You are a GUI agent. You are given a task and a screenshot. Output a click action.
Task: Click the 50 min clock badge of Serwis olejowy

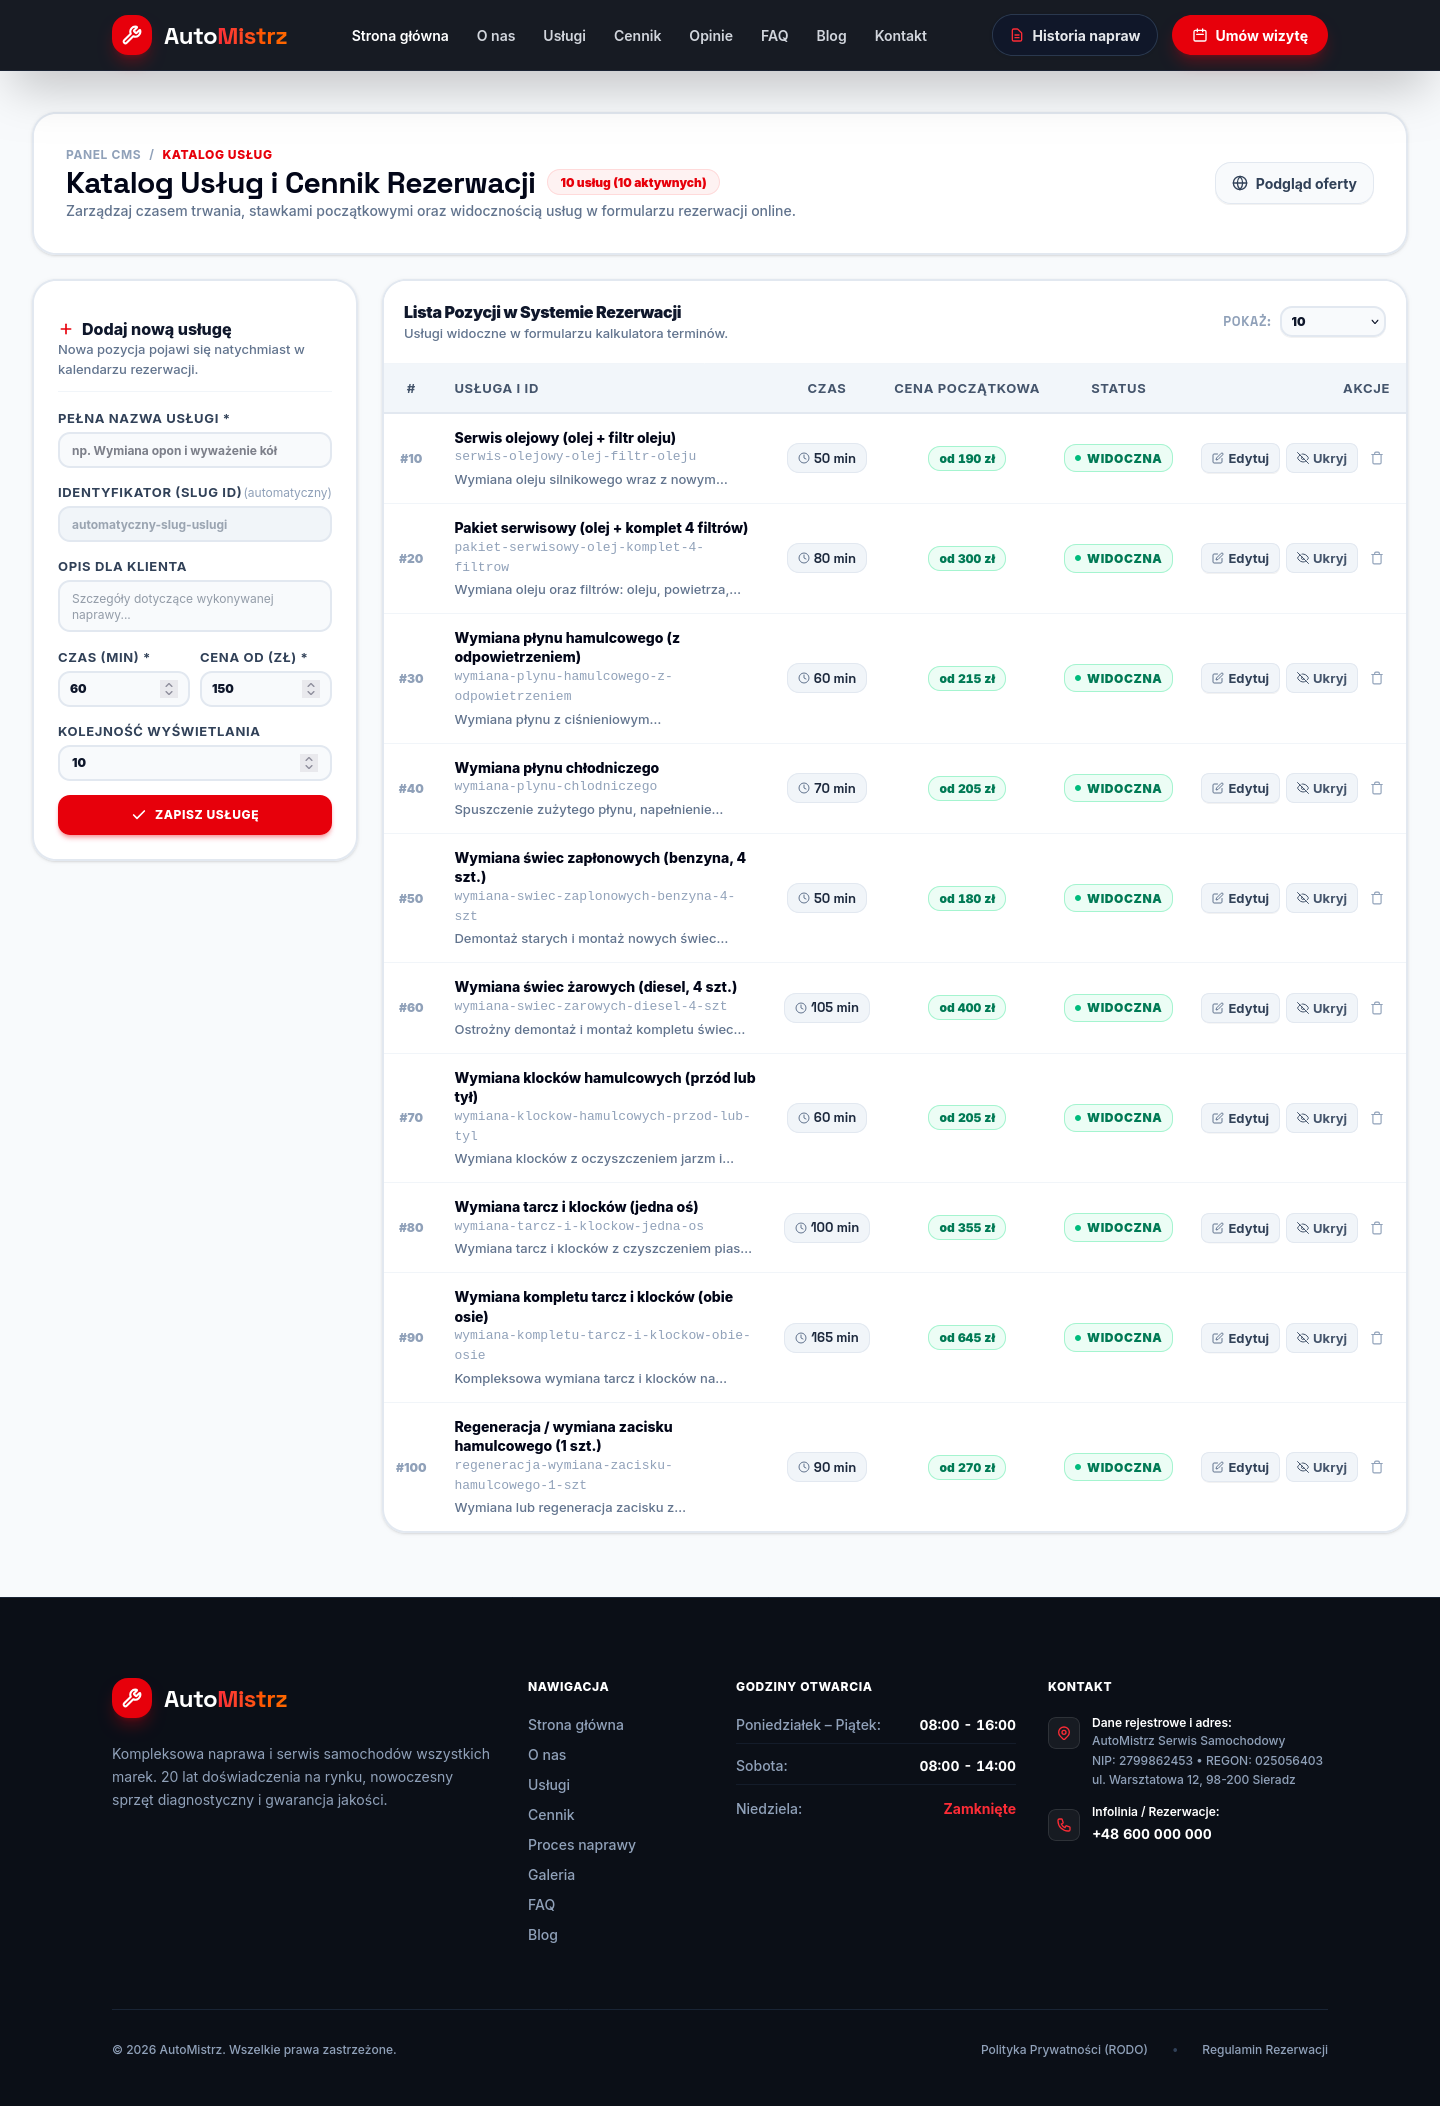[x=827, y=458]
